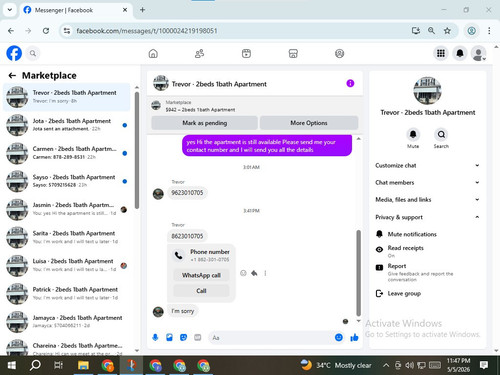
Task: Open Sarita's apartment conversation
Action: tap(67, 237)
